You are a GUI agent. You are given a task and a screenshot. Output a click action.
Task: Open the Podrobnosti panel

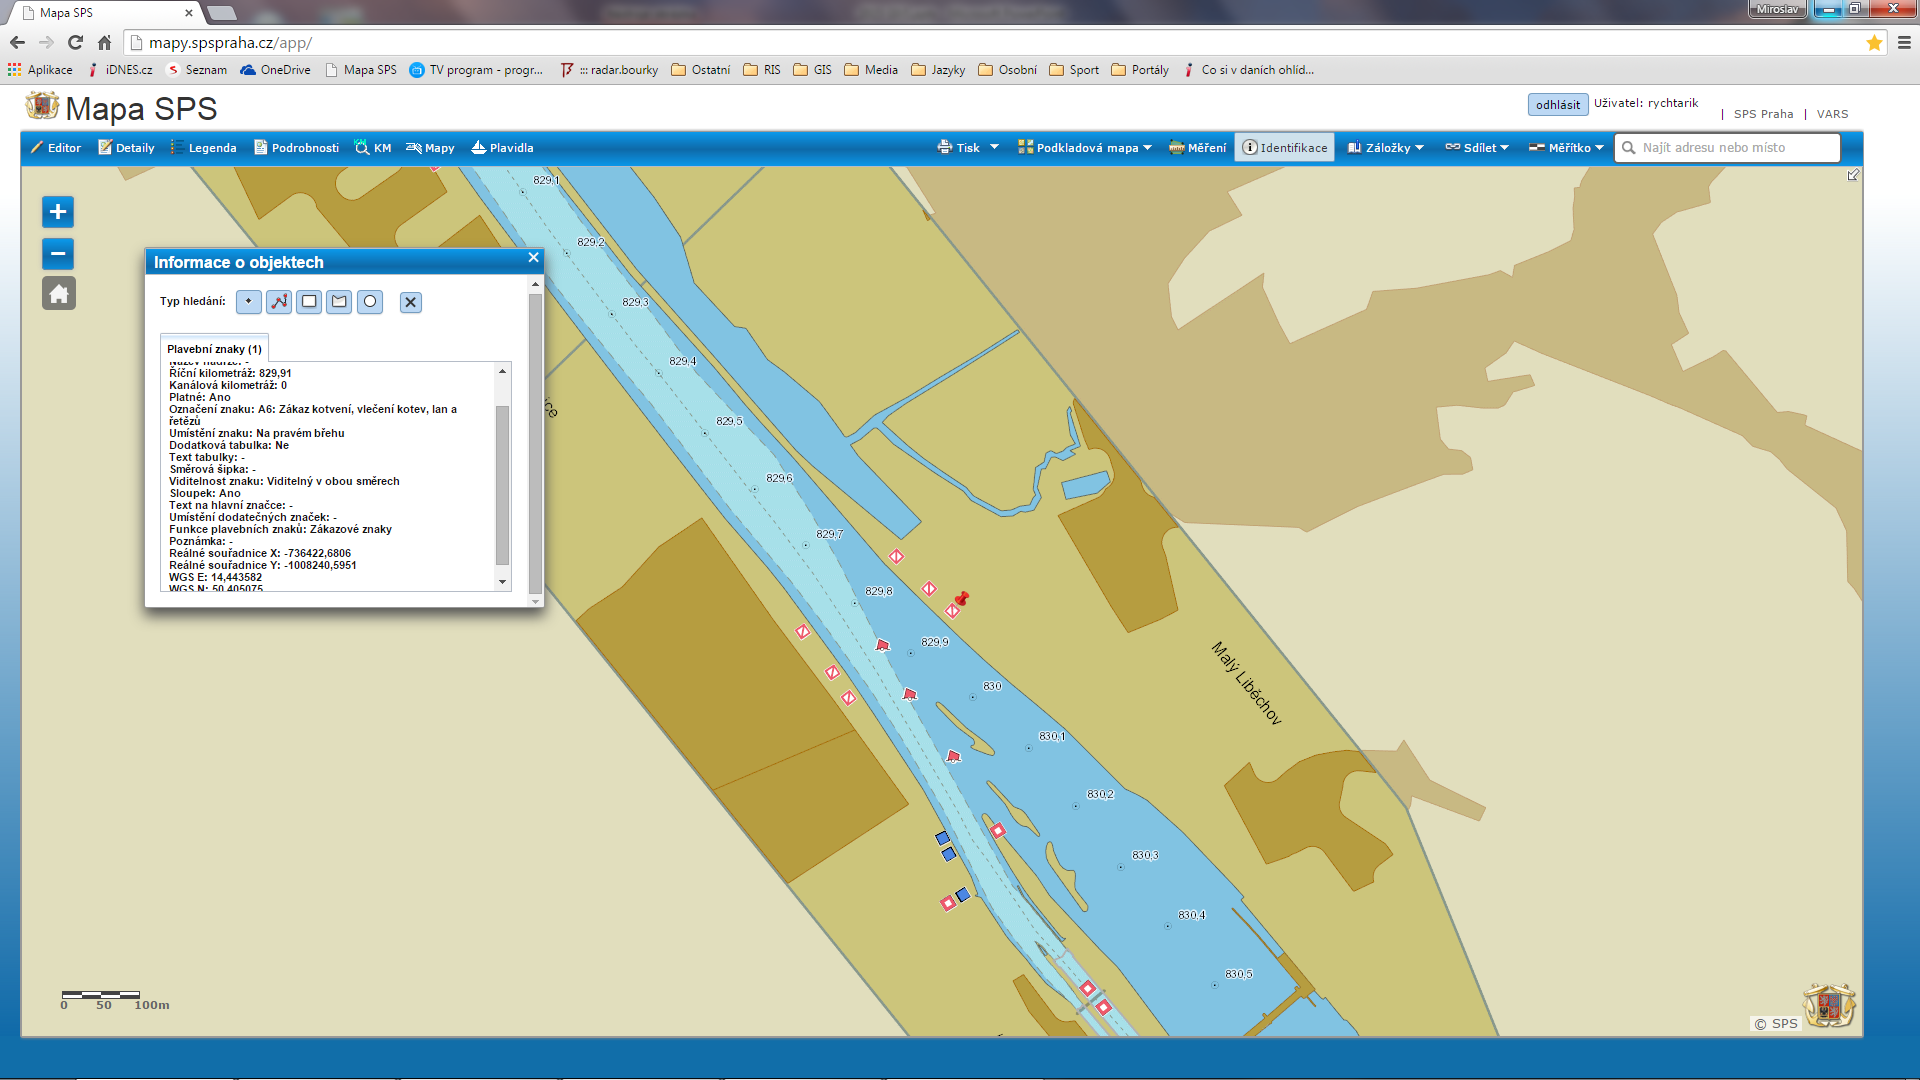[296, 148]
